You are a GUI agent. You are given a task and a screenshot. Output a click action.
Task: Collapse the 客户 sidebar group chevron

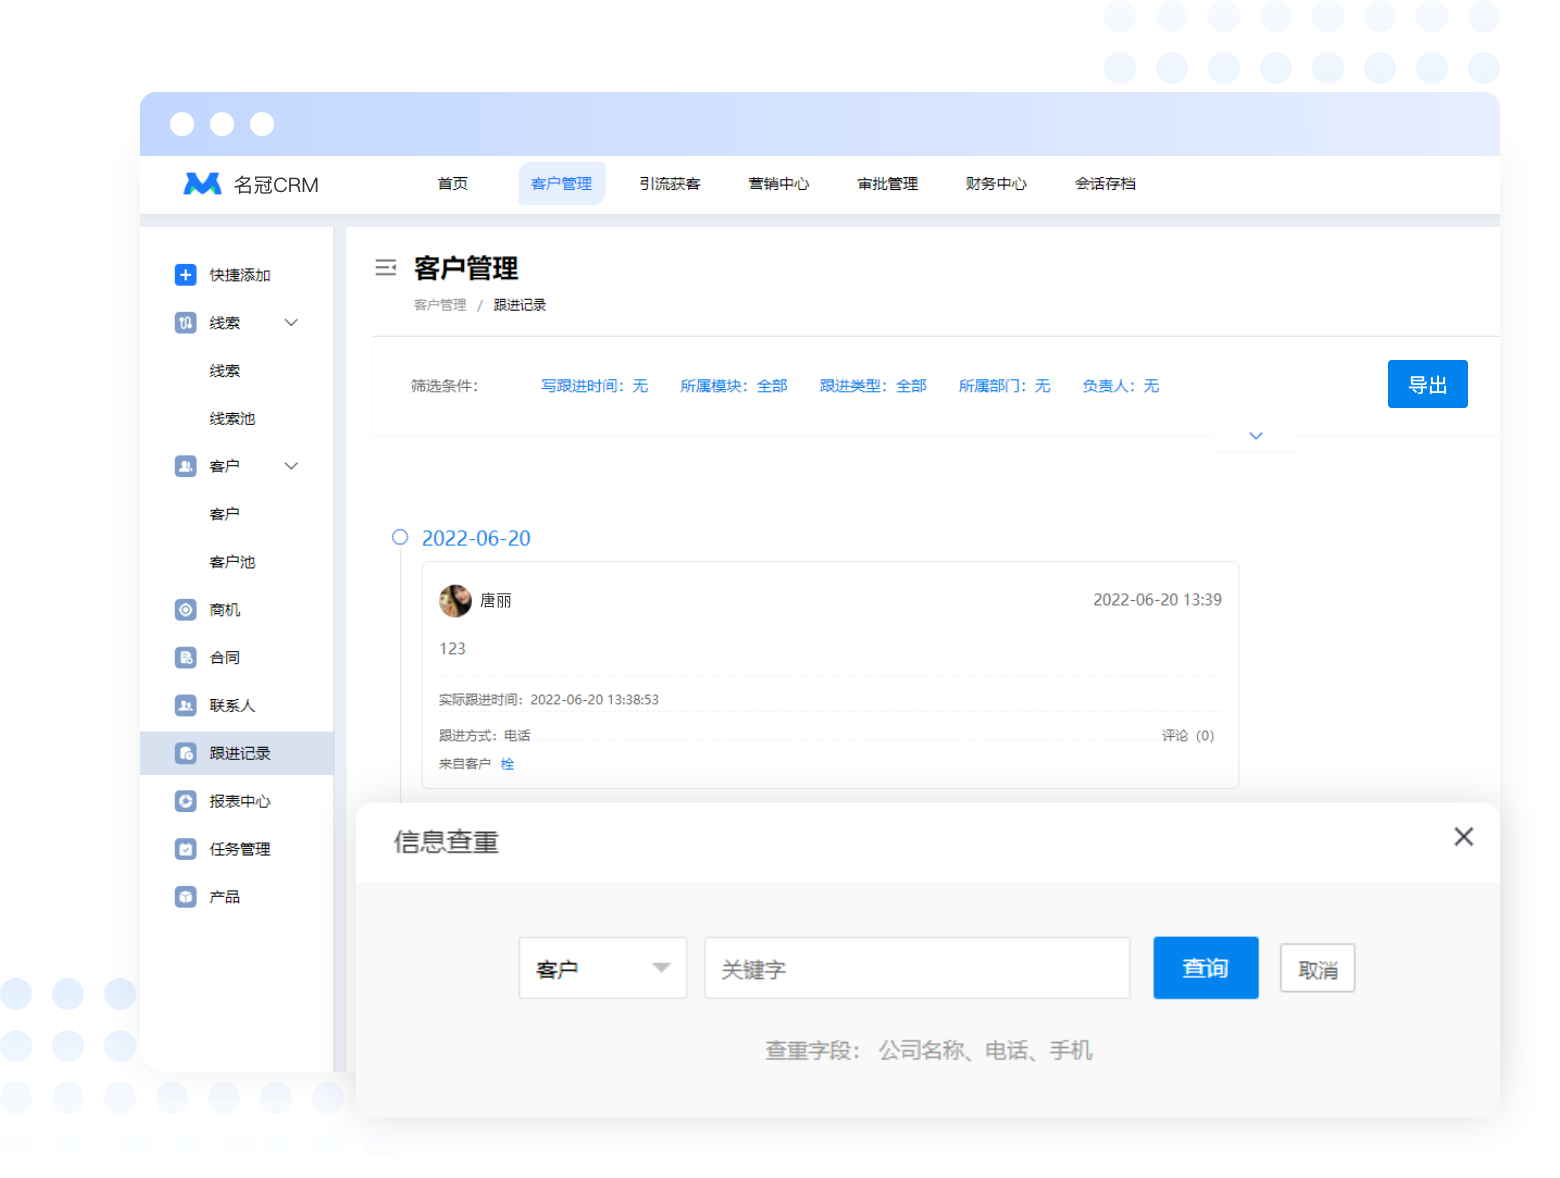291,466
